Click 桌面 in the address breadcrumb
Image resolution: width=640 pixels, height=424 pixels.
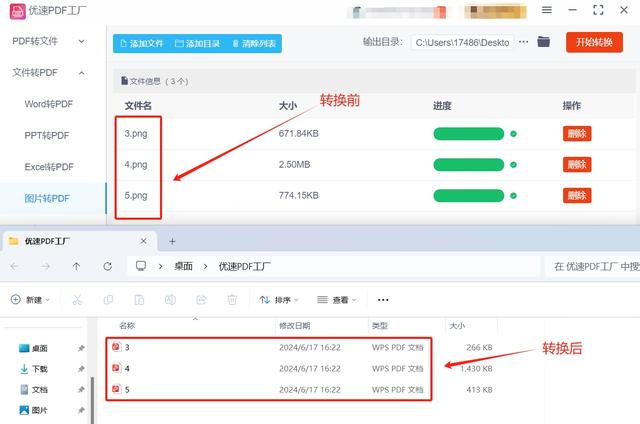click(x=183, y=266)
